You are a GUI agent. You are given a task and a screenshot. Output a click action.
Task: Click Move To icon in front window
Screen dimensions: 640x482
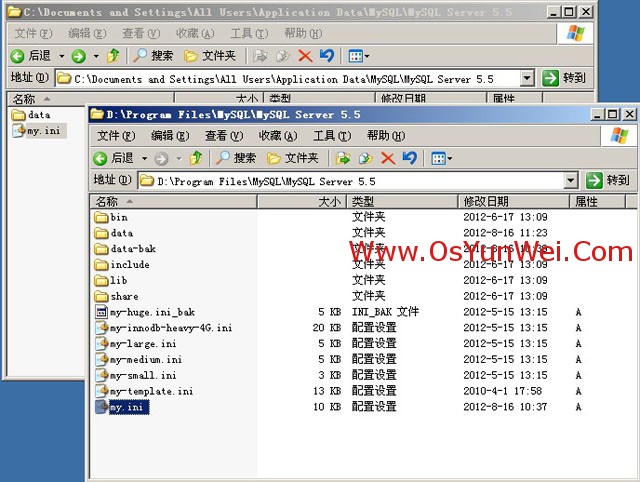click(x=343, y=158)
